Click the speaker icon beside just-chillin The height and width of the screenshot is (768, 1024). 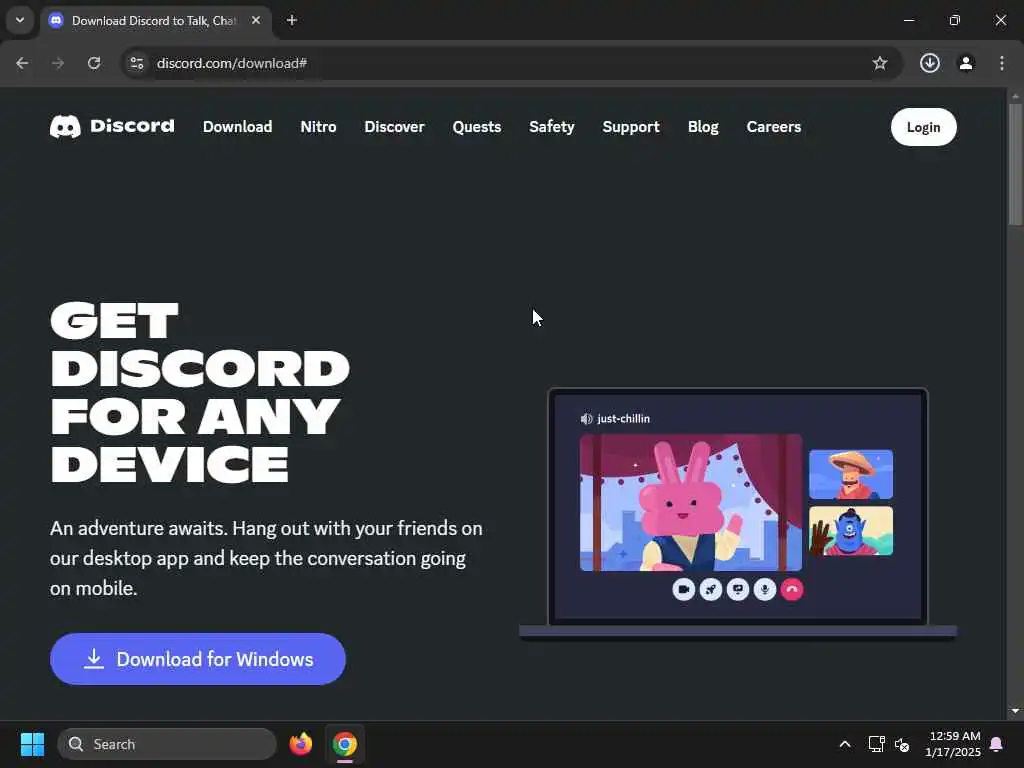tap(586, 419)
